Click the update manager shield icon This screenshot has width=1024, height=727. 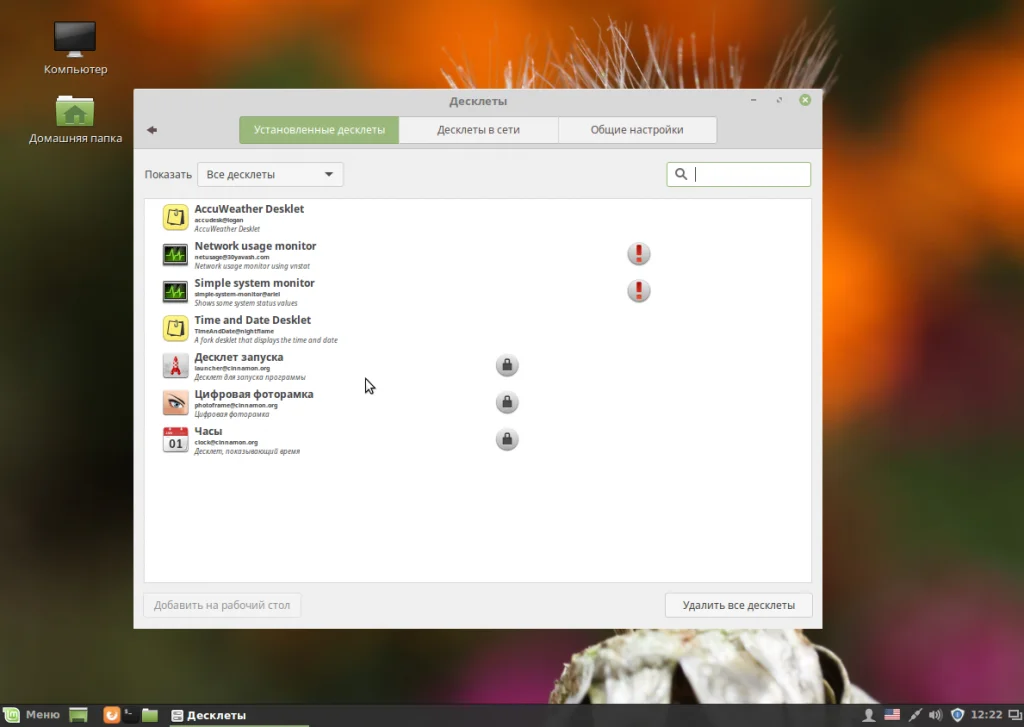(957, 715)
